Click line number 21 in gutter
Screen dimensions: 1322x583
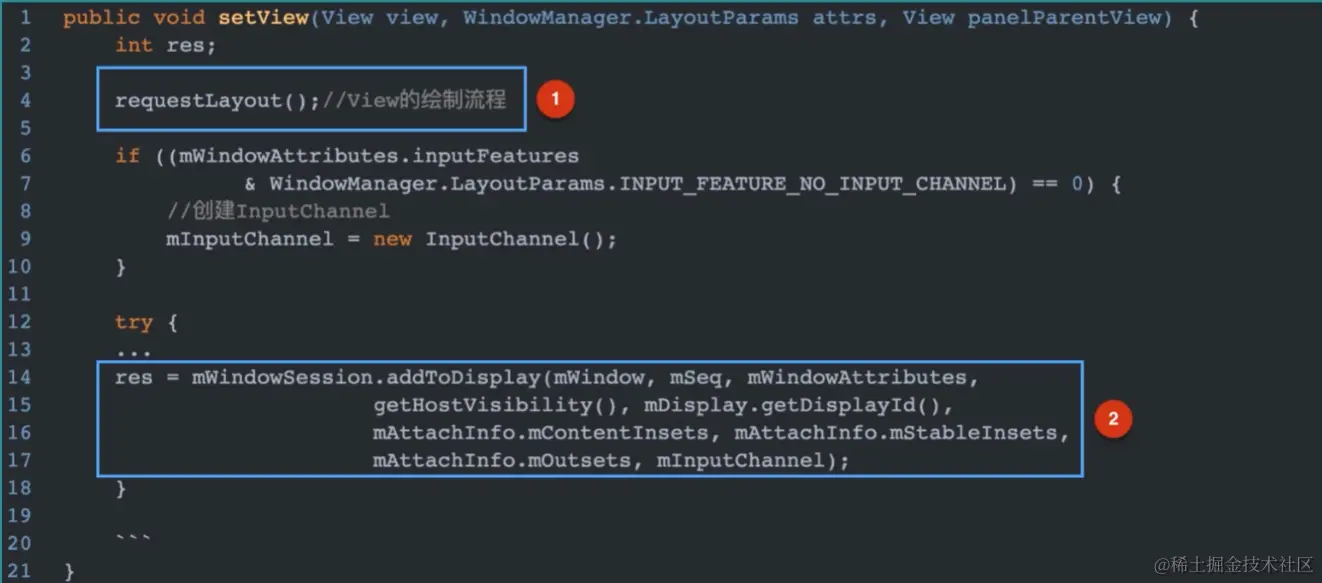click(19, 572)
